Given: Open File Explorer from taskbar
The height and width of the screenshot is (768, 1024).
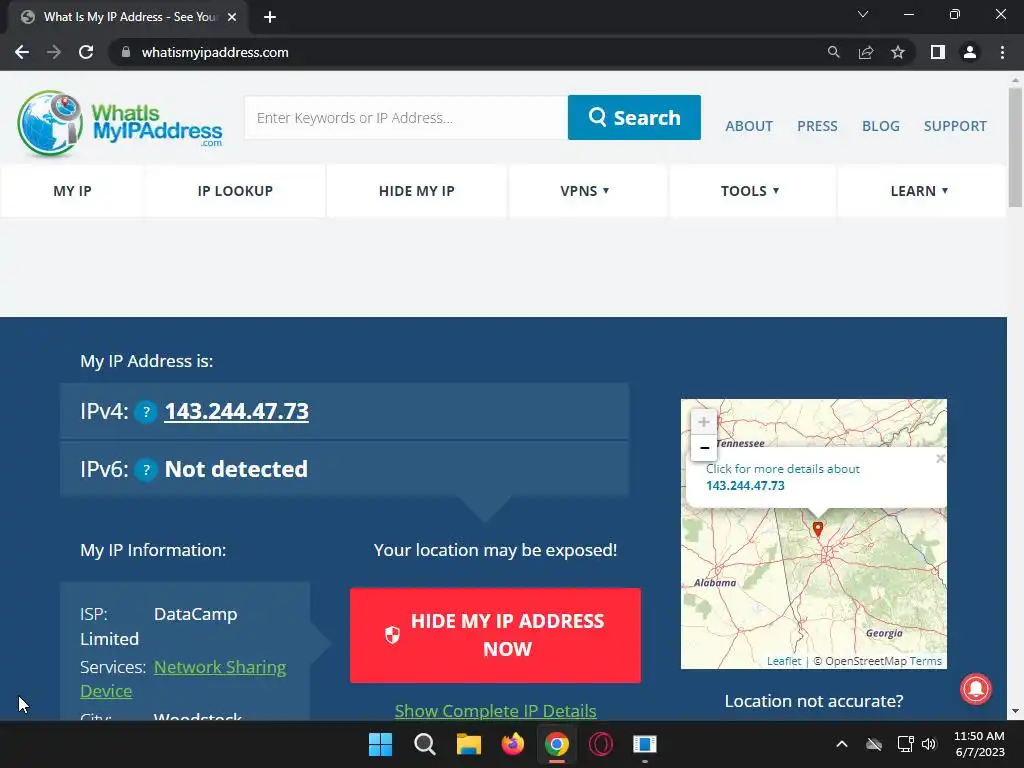Looking at the screenshot, I should pos(469,744).
